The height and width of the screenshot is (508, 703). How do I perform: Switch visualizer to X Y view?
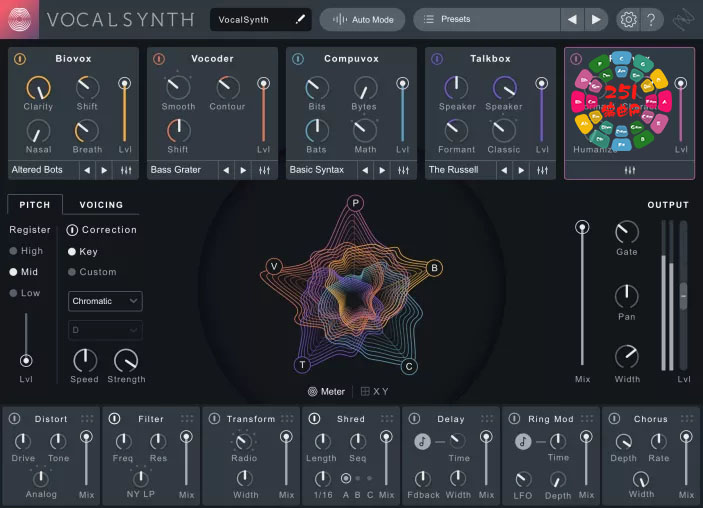[x=375, y=392]
